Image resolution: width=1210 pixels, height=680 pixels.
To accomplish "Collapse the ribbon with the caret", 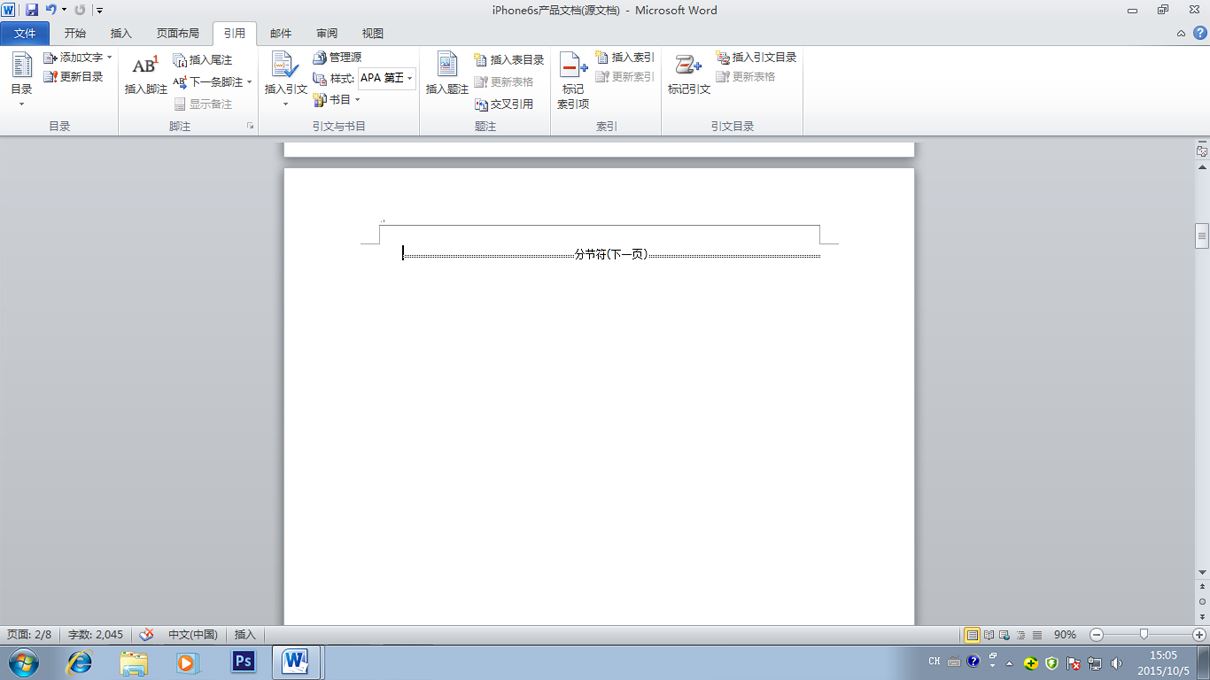I will coord(1181,33).
